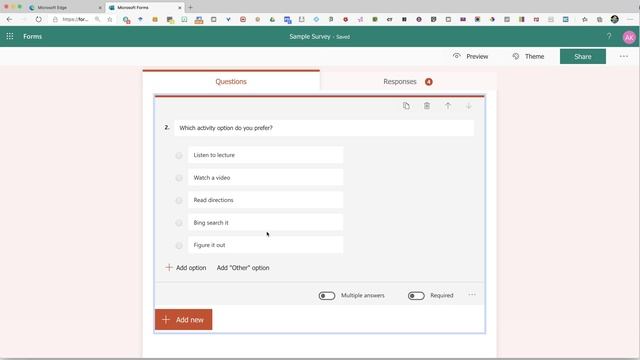Move question 2 down with the arrow
This screenshot has height=360, width=640.
coord(469,106)
